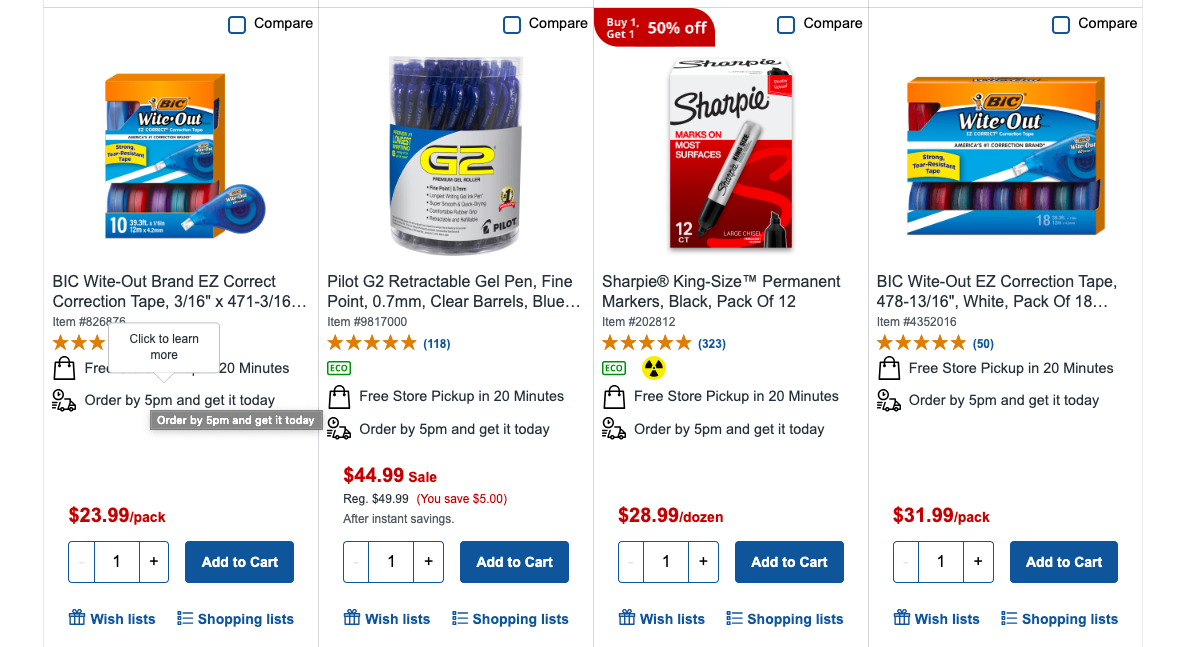
Task: Increase quantity of BIC Wite-Out 10-pack
Action: (x=153, y=562)
